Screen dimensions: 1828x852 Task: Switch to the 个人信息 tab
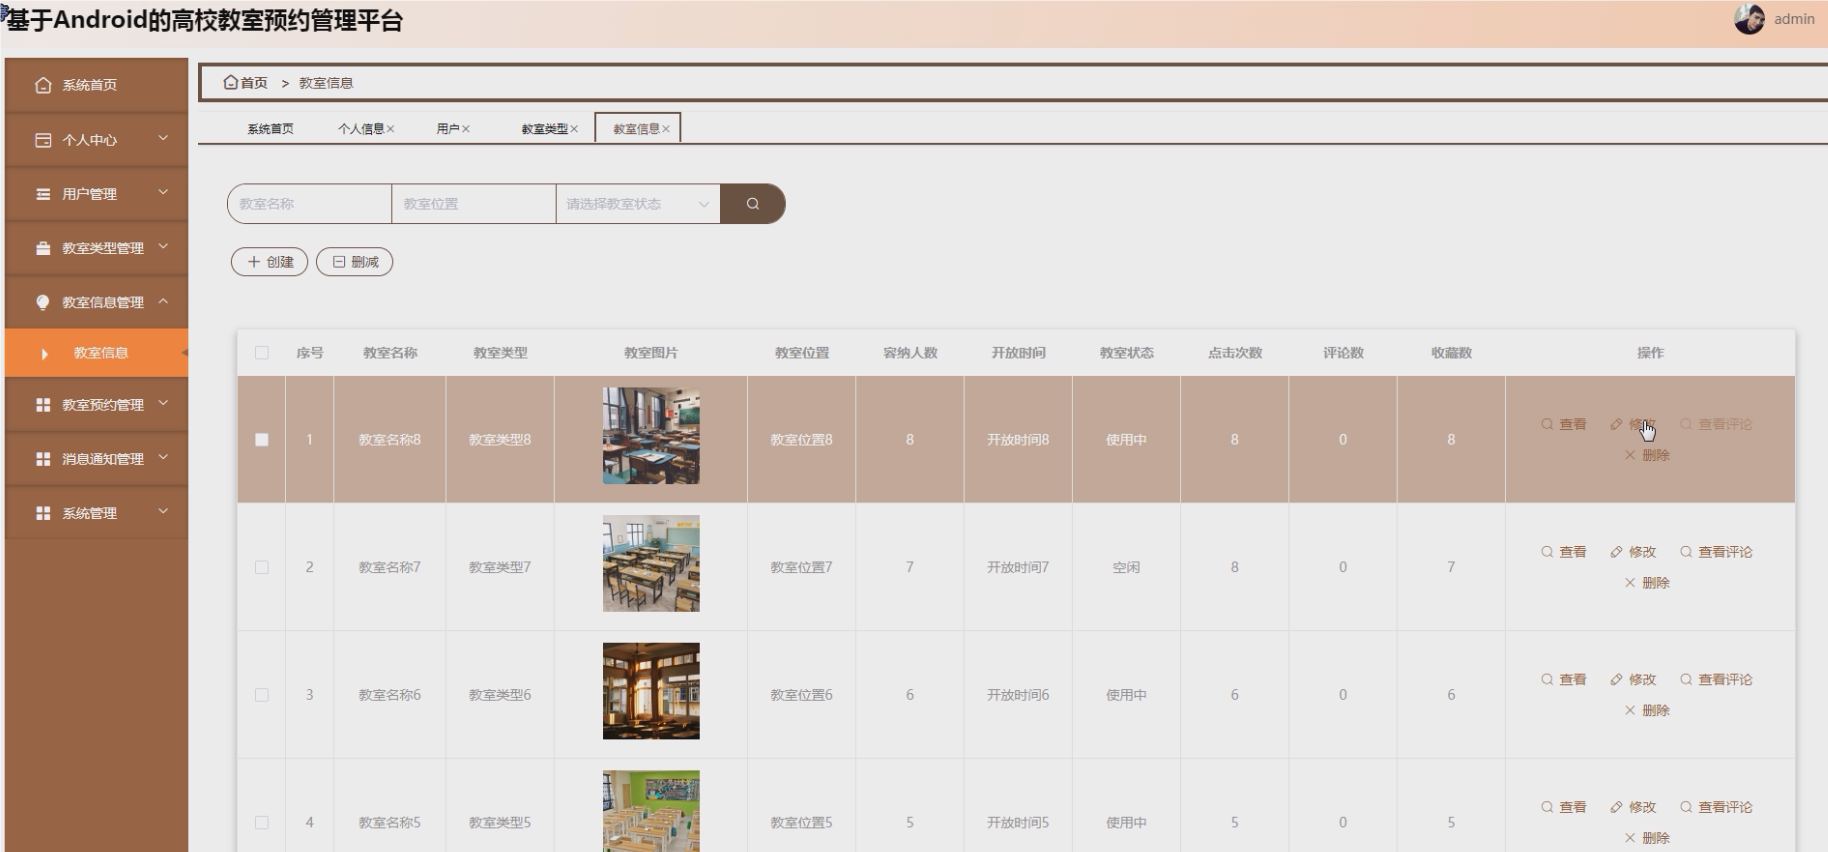[x=361, y=129]
